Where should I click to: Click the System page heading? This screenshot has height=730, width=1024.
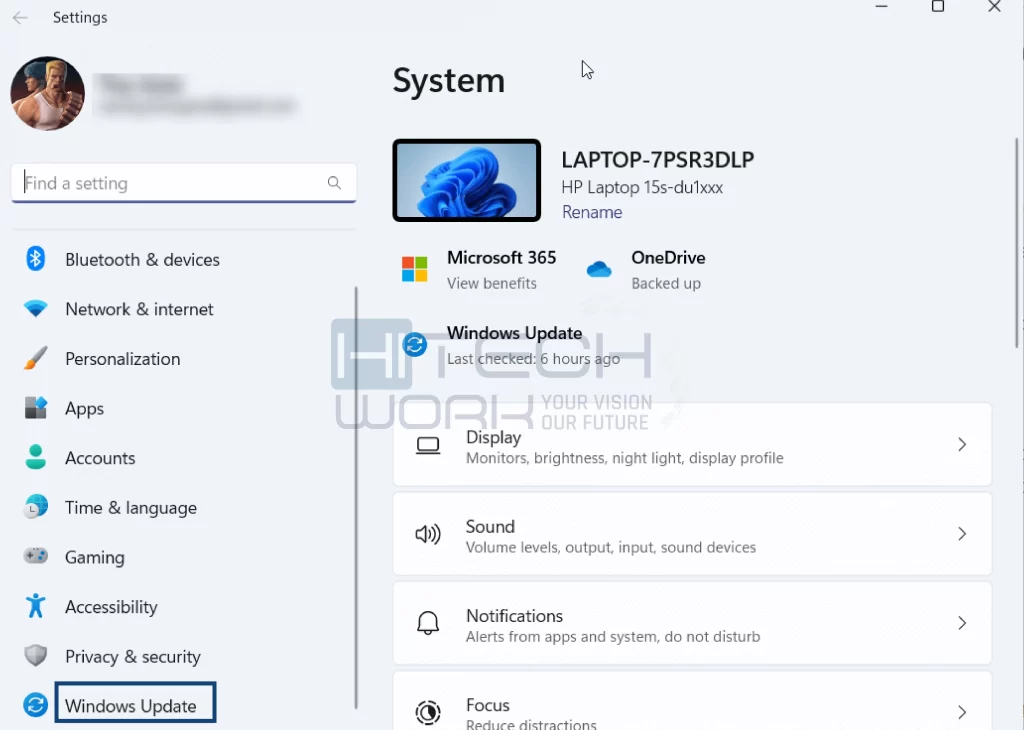(449, 81)
